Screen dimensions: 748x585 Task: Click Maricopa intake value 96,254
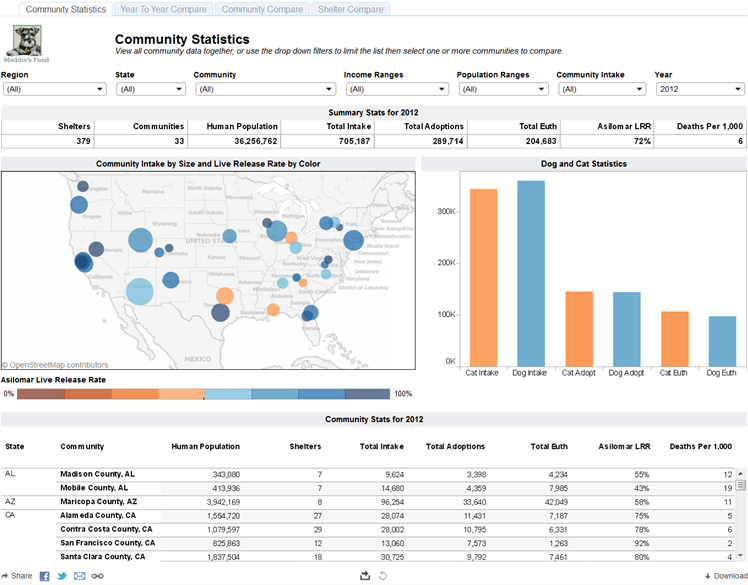pyautogui.click(x=392, y=502)
